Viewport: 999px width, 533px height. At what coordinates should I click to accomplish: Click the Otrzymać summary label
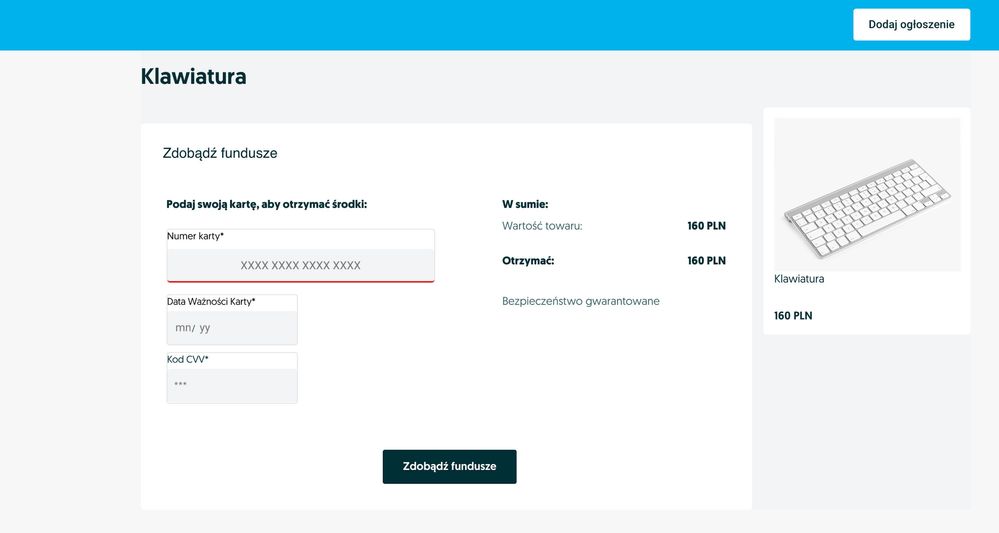coord(528,261)
